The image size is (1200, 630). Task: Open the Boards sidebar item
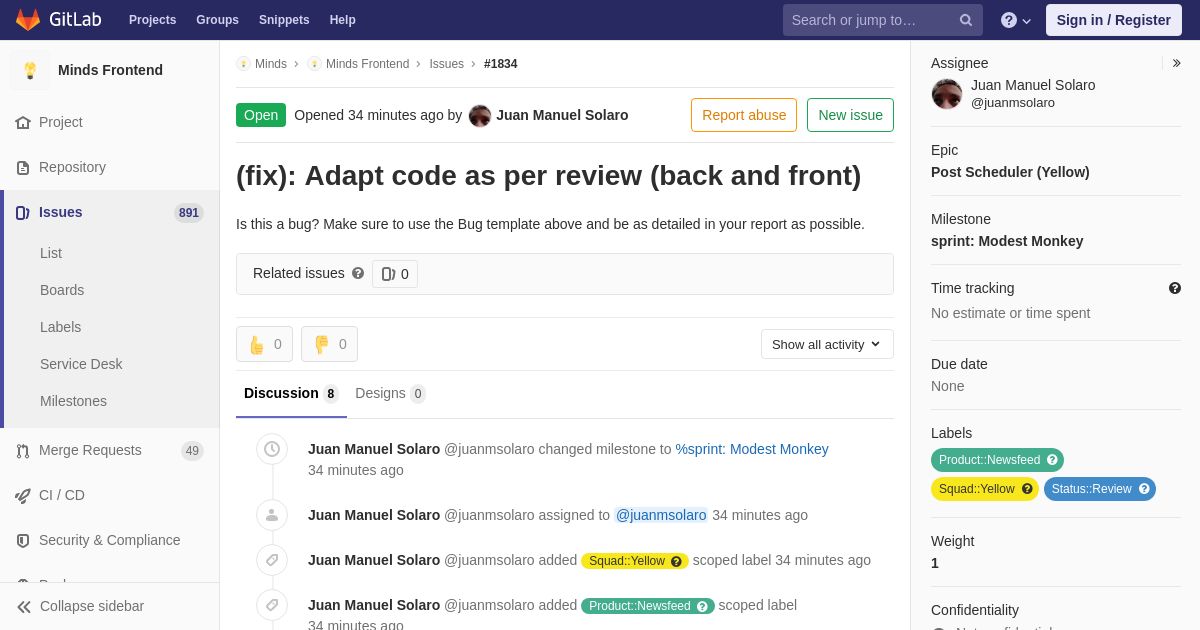[x=62, y=290]
